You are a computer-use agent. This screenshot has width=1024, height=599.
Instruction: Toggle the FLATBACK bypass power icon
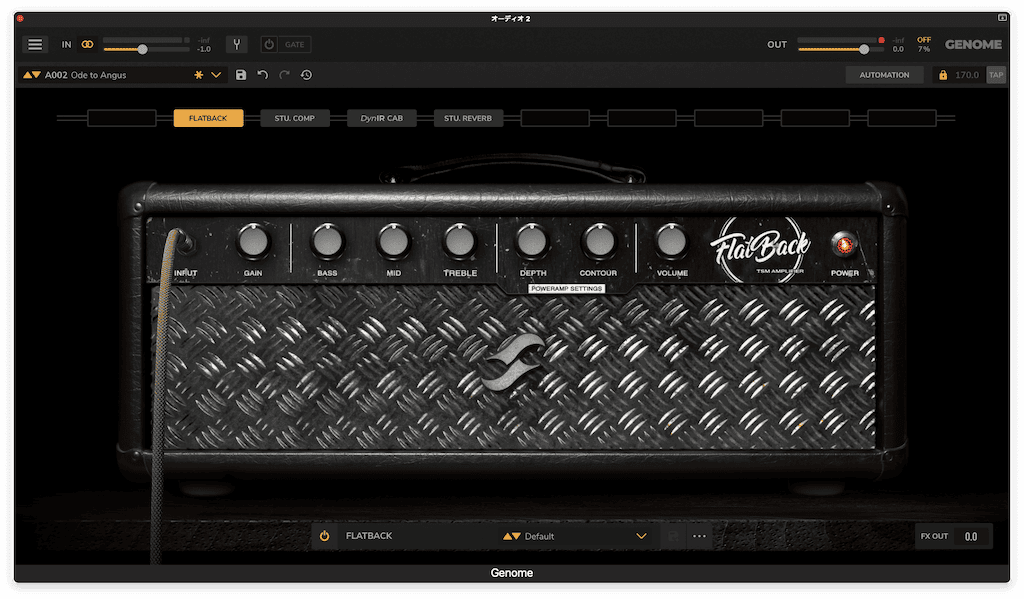click(x=325, y=536)
